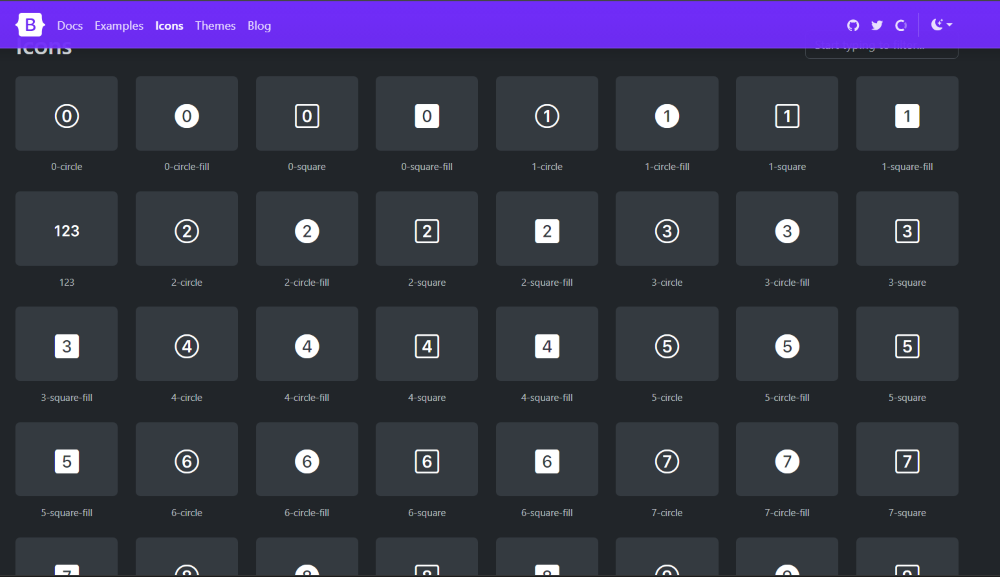The width and height of the screenshot is (1000, 577).
Task: Open the 2-square-fill icon
Action: pyautogui.click(x=547, y=229)
